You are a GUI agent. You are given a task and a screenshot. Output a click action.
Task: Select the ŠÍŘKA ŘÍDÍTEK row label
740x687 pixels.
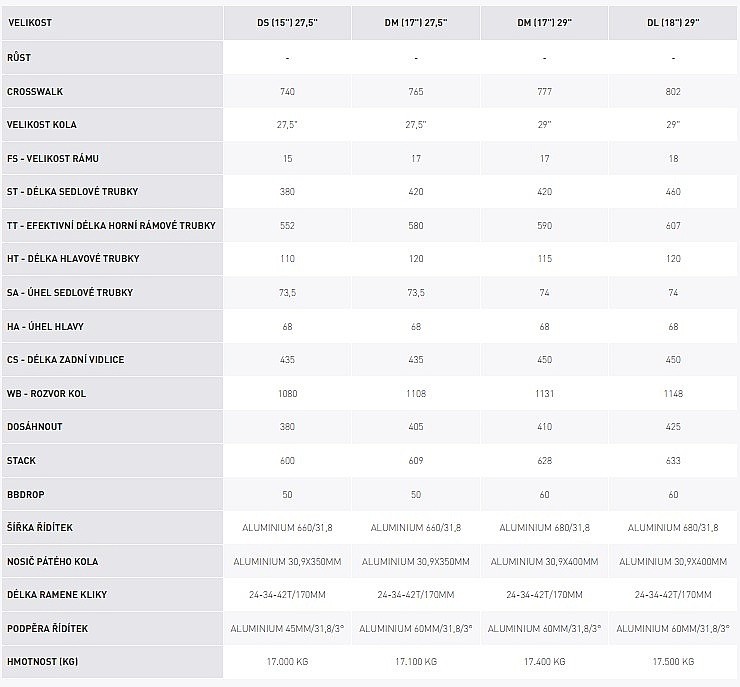point(40,527)
